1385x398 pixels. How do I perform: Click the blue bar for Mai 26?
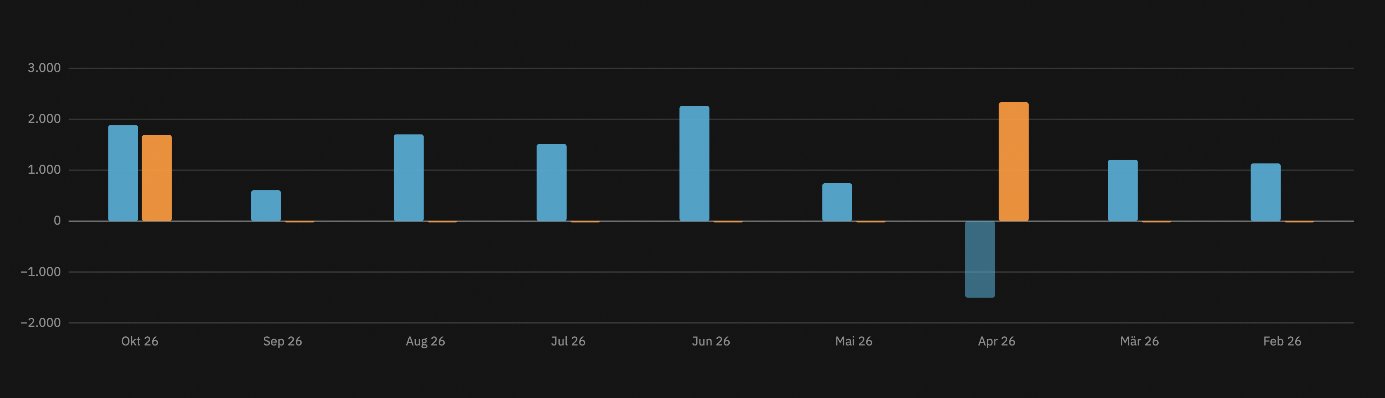point(837,202)
